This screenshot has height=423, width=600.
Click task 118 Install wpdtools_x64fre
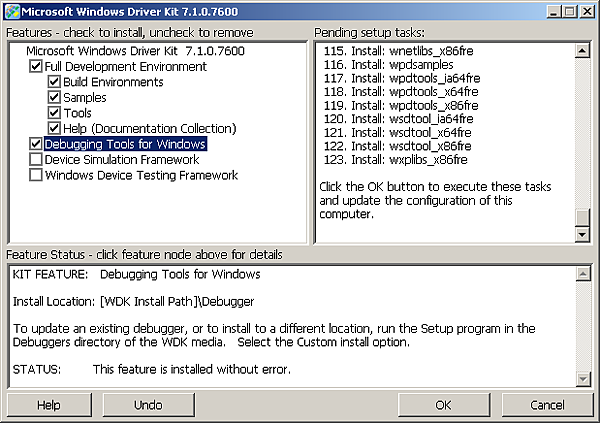(x=401, y=91)
